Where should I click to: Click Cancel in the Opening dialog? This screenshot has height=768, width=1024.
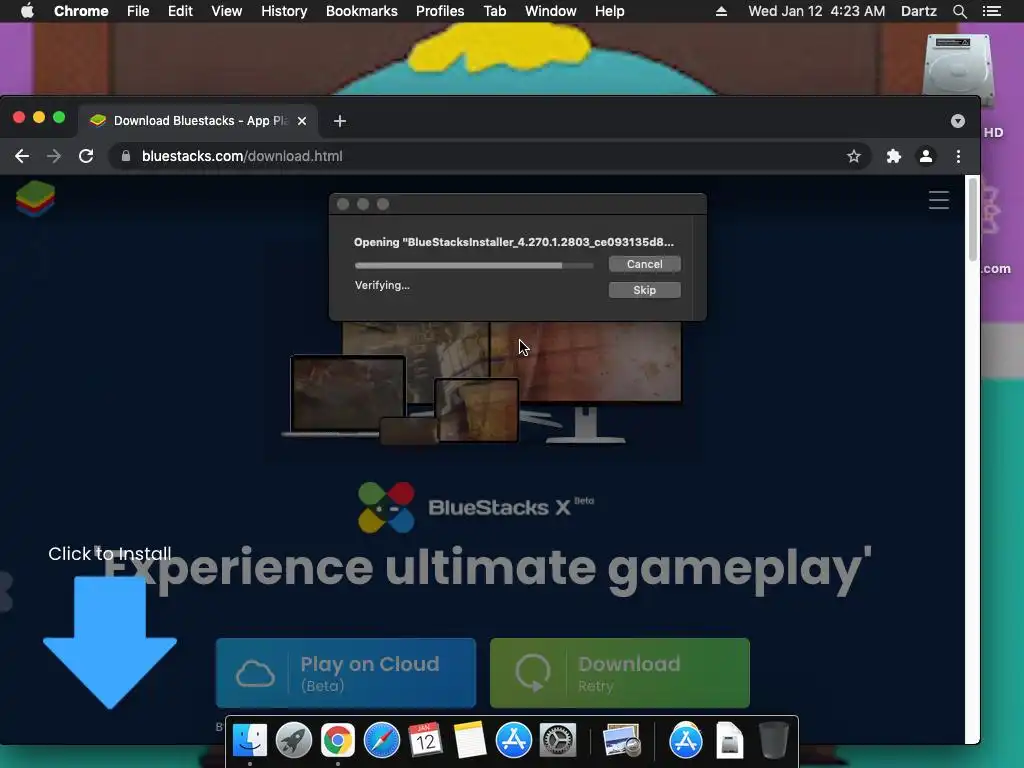[x=645, y=264]
